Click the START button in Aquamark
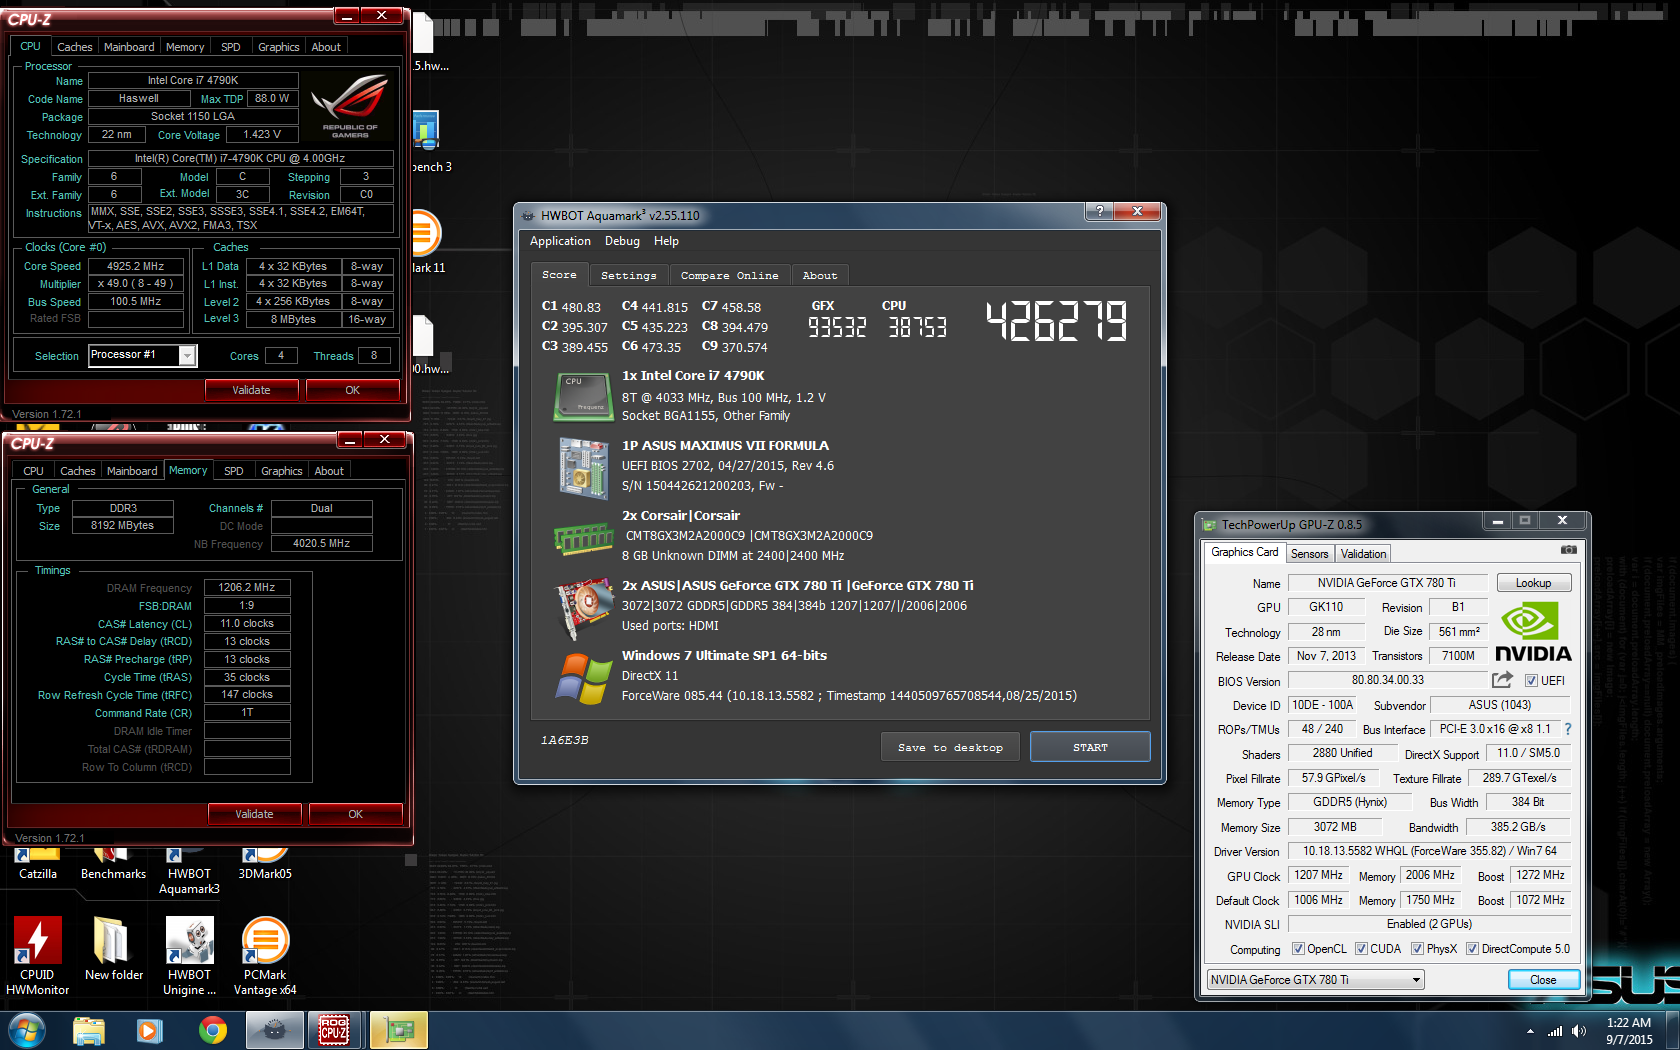Viewport: 1680px width, 1050px height. click(x=1090, y=747)
